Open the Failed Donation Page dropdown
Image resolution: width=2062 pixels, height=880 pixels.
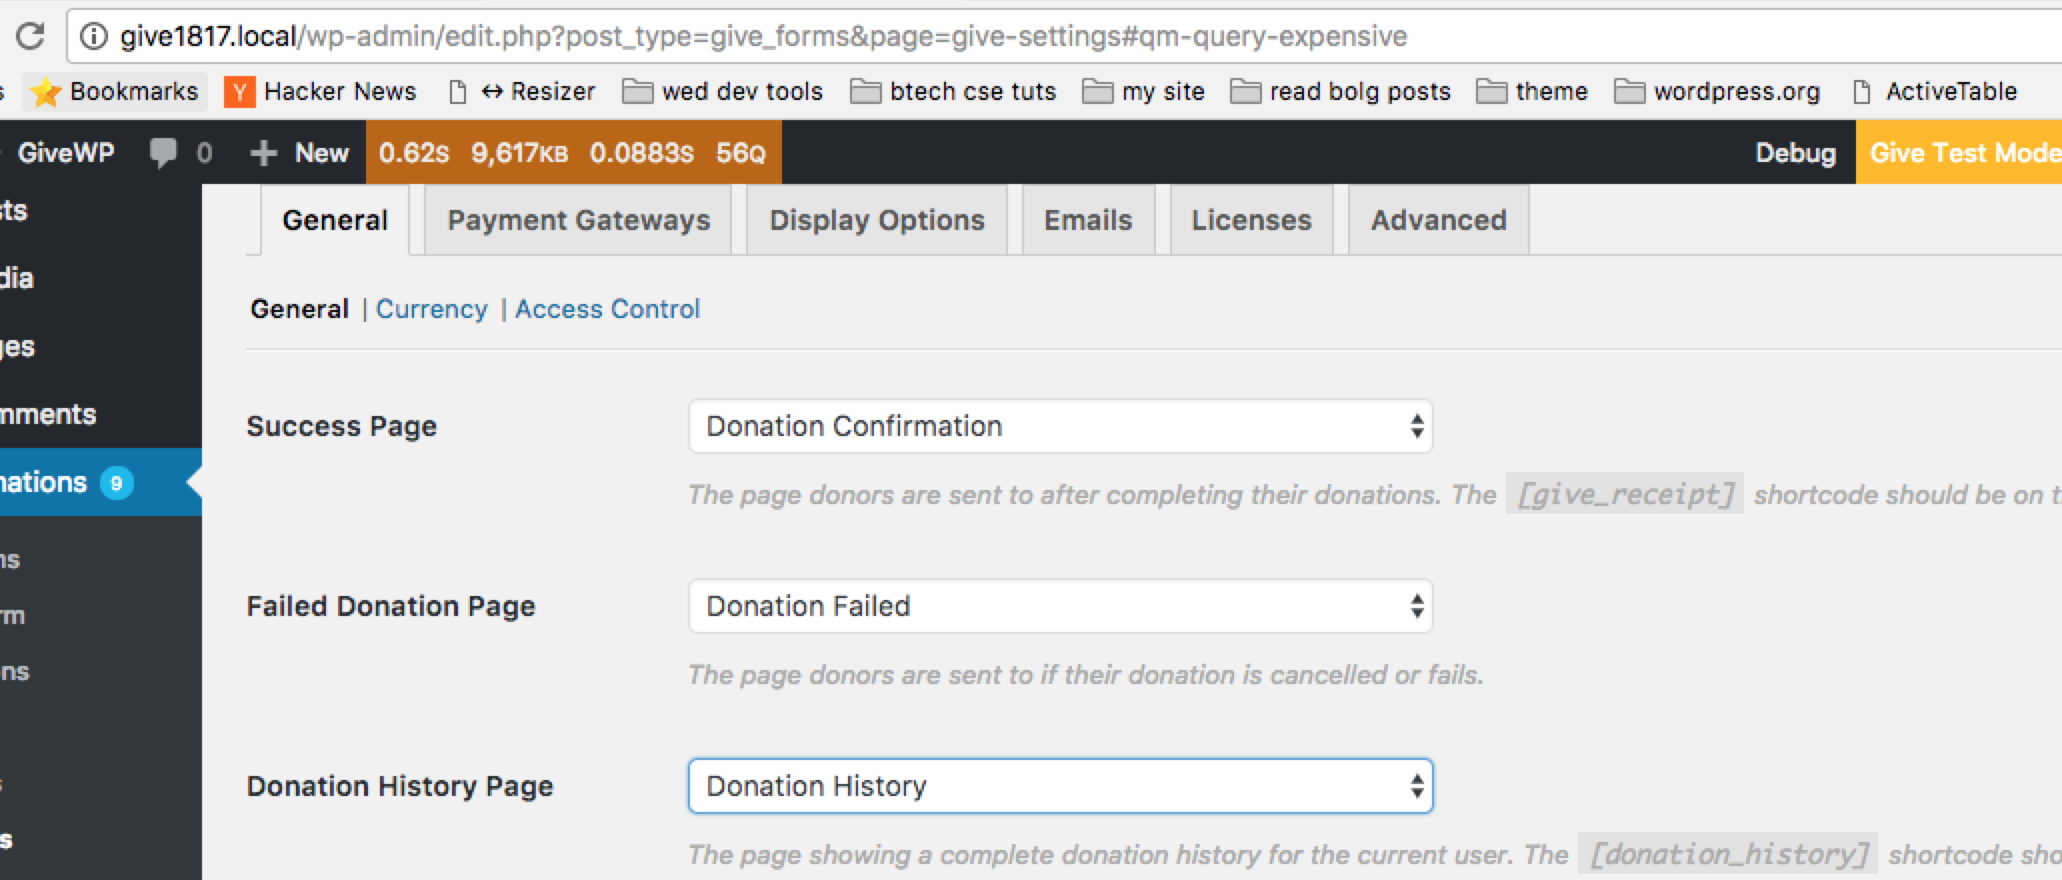1060,605
